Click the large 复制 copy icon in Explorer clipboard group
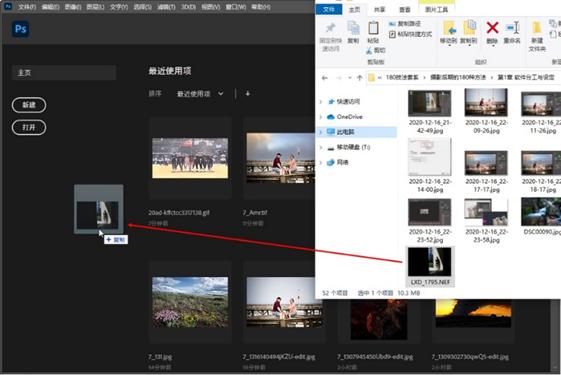The image size is (561, 375). coord(353,28)
